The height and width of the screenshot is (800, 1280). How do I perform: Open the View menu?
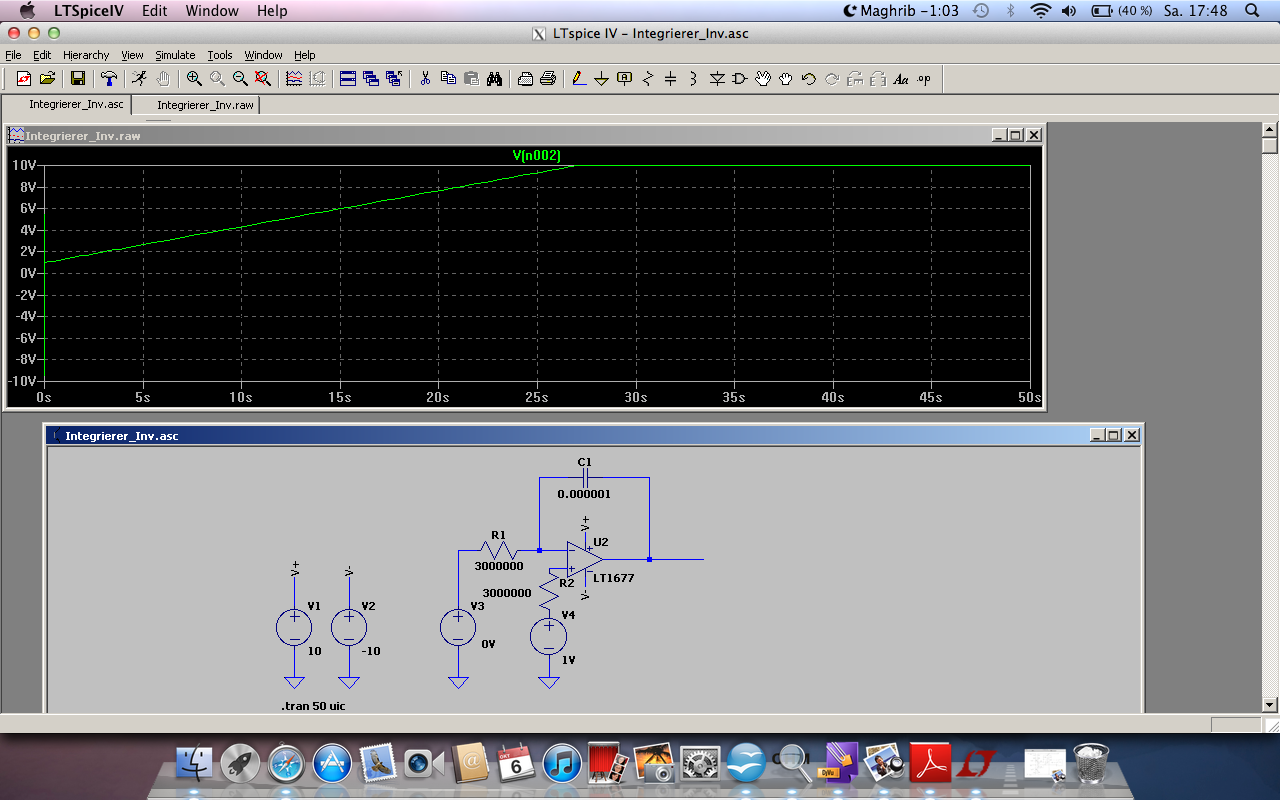pyautogui.click(x=132, y=55)
